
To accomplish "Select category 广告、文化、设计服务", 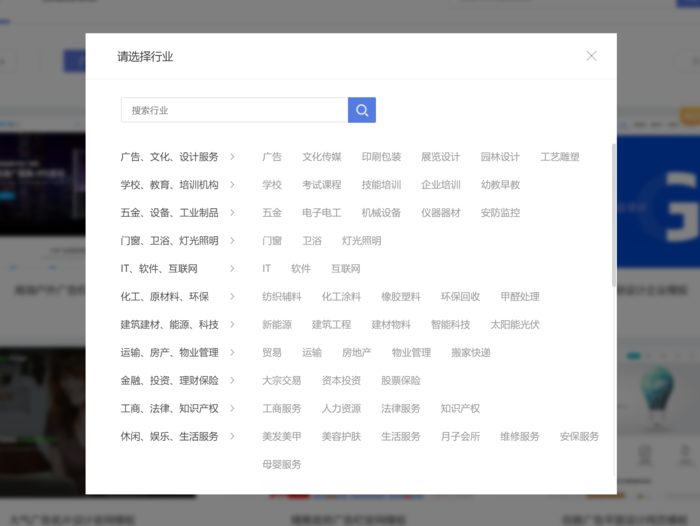I will click(170, 157).
